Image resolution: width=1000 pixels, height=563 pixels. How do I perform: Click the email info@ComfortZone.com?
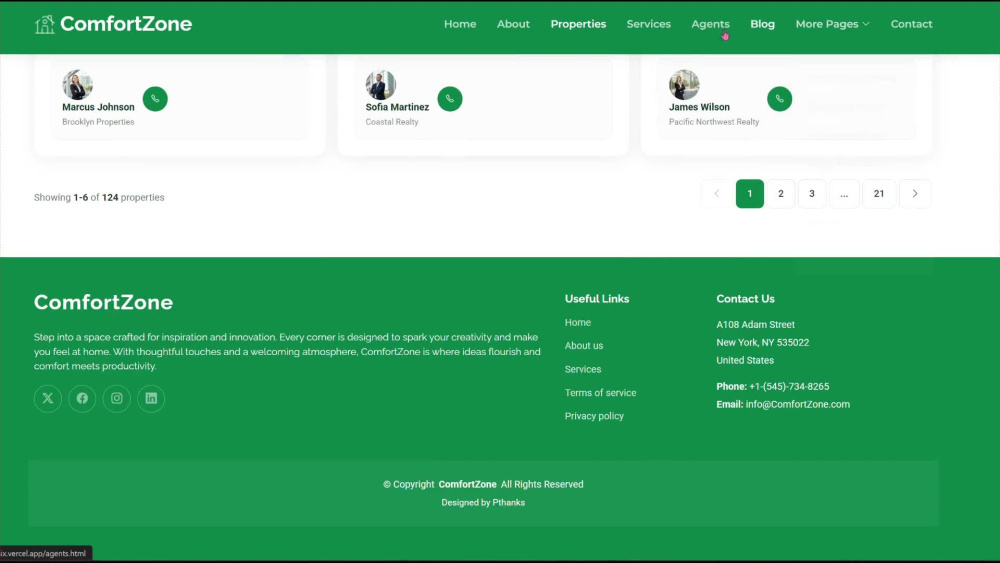click(x=797, y=404)
